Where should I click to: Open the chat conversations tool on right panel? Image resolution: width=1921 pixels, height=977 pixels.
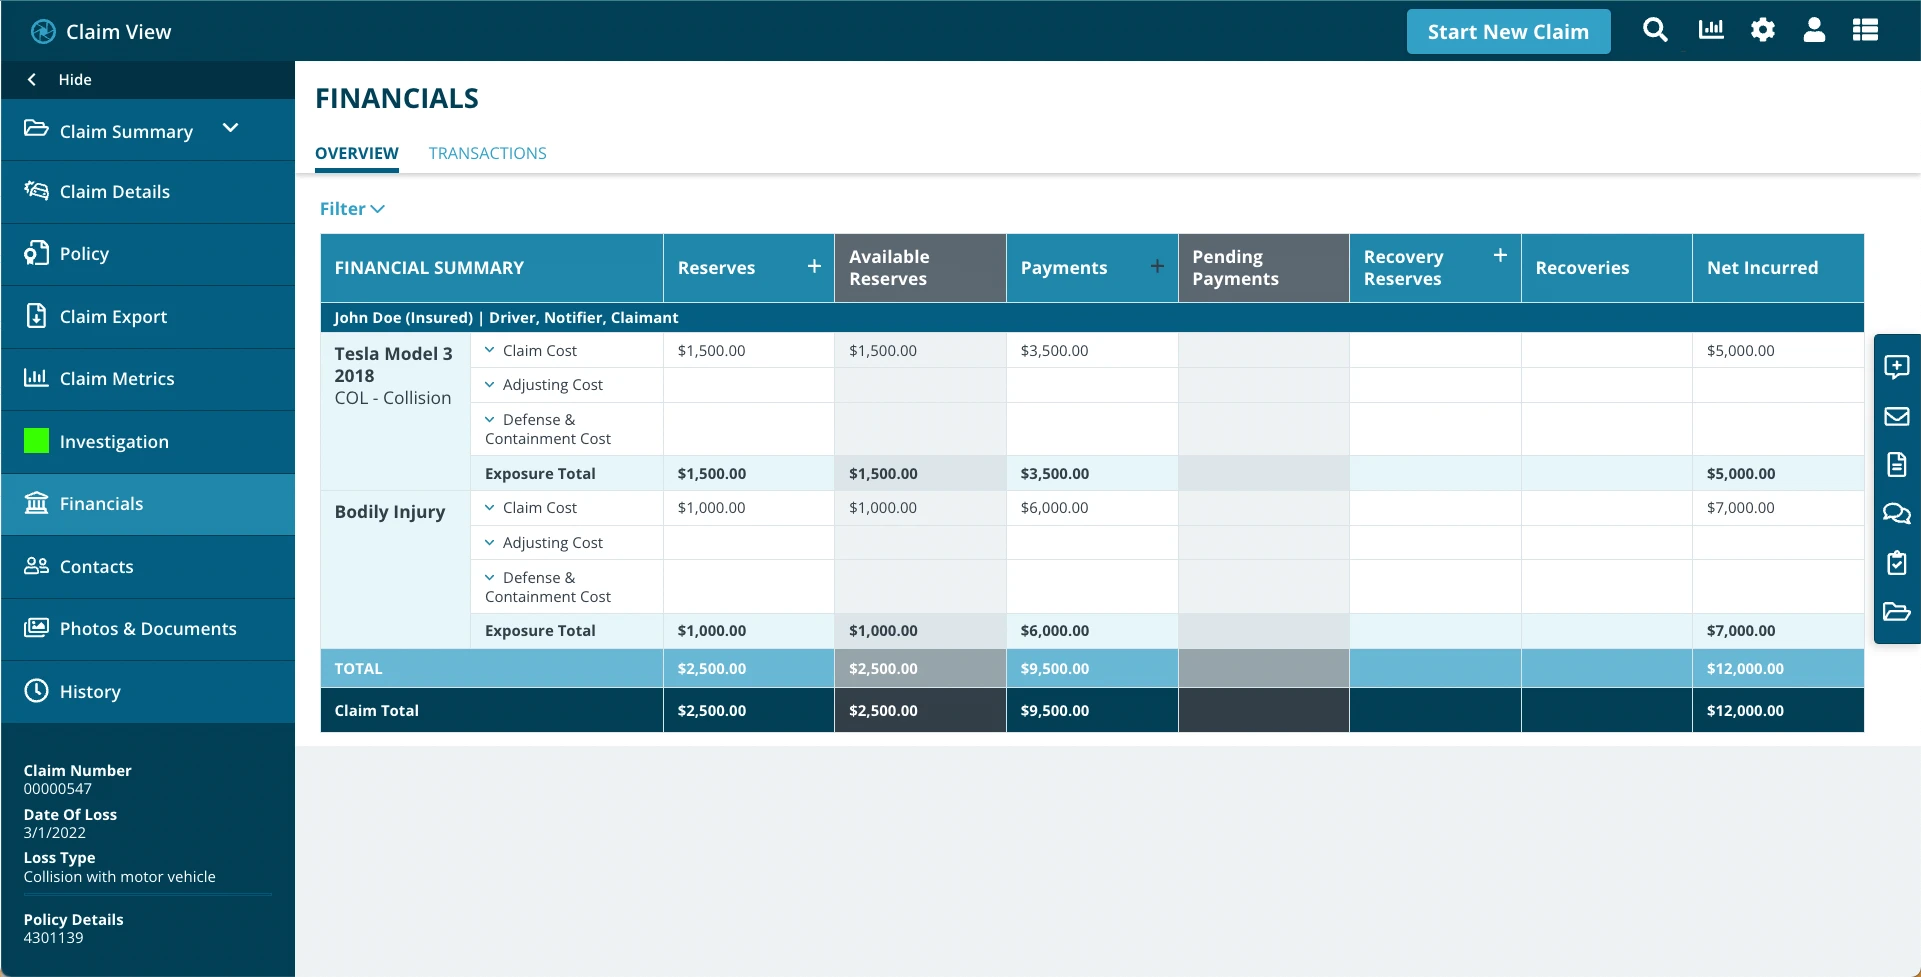[1898, 514]
